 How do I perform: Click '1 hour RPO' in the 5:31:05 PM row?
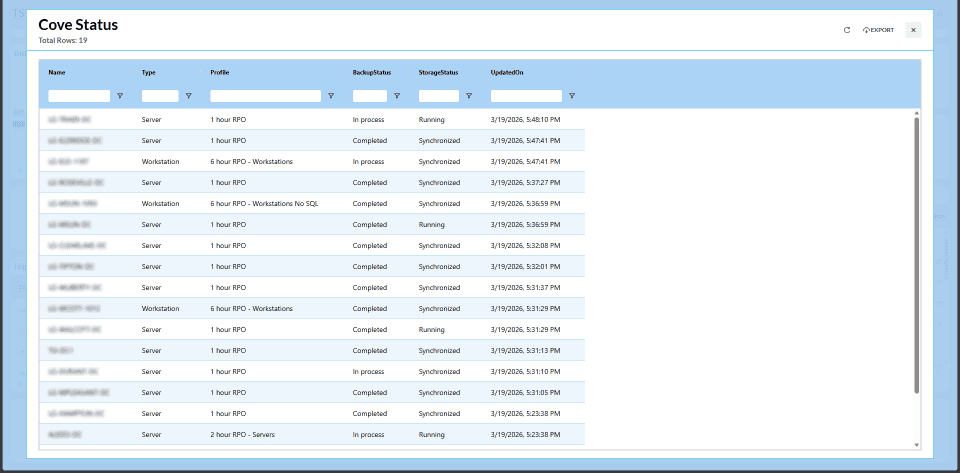point(228,393)
